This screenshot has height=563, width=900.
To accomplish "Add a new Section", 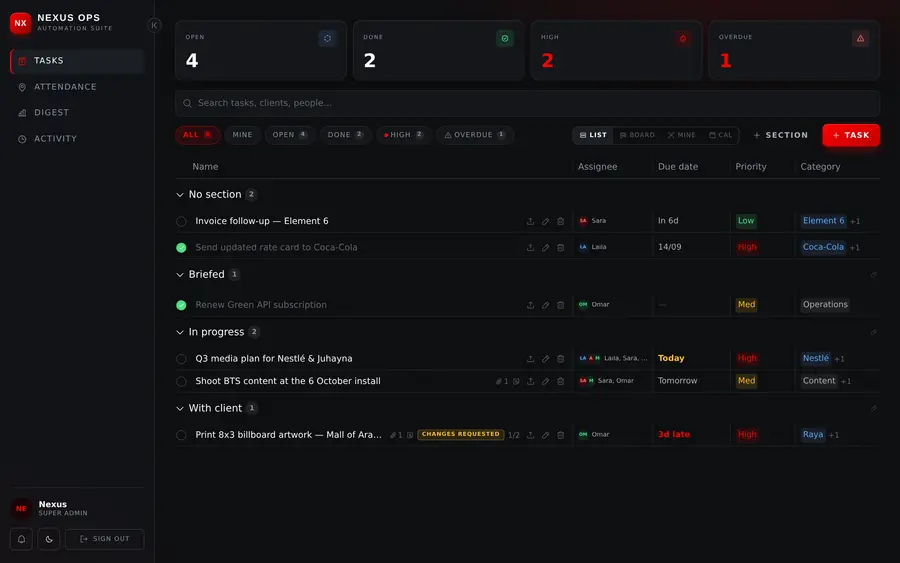I will coord(781,135).
